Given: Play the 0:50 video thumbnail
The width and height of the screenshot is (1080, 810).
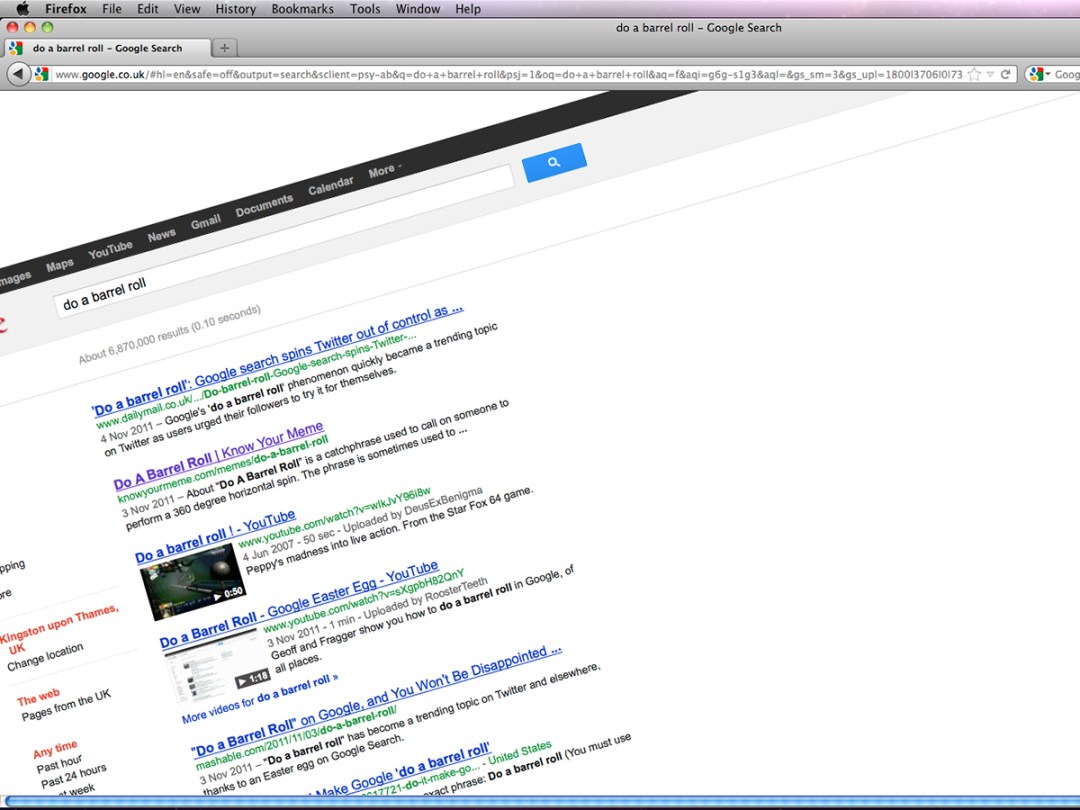Looking at the screenshot, I should [x=192, y=581].
